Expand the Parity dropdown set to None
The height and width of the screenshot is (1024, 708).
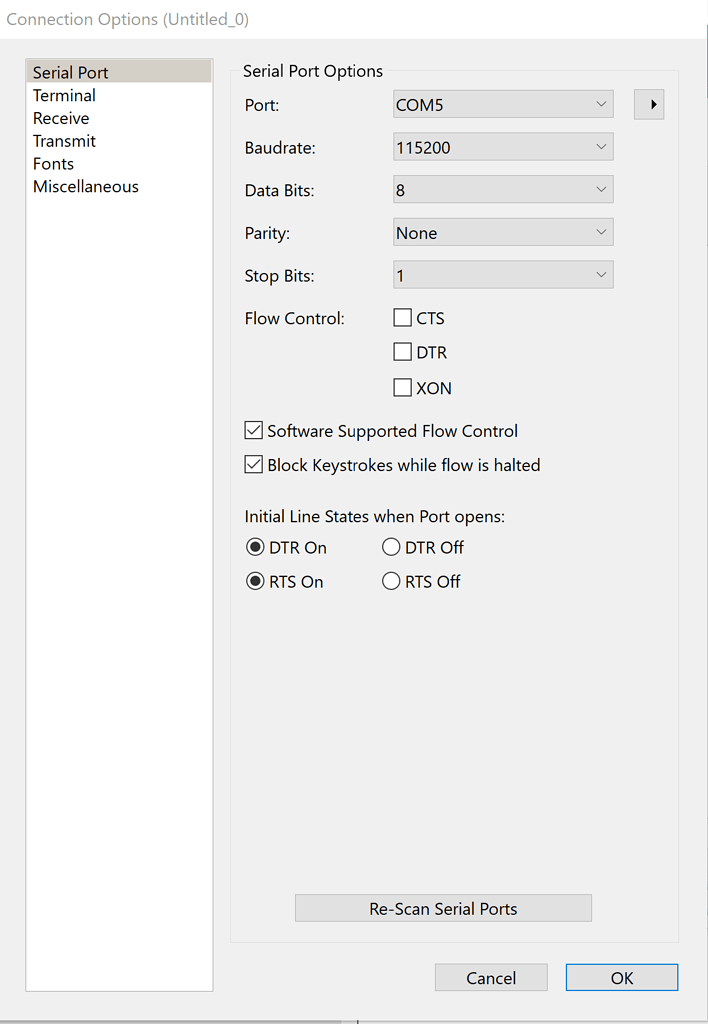tap(503, 232)
